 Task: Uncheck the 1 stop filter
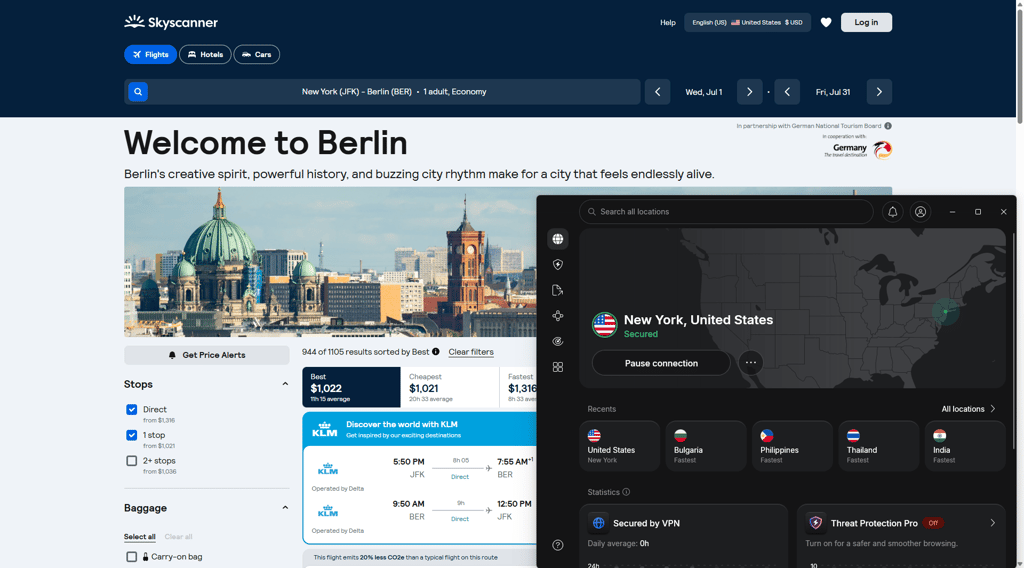click(x=131, y=435)
